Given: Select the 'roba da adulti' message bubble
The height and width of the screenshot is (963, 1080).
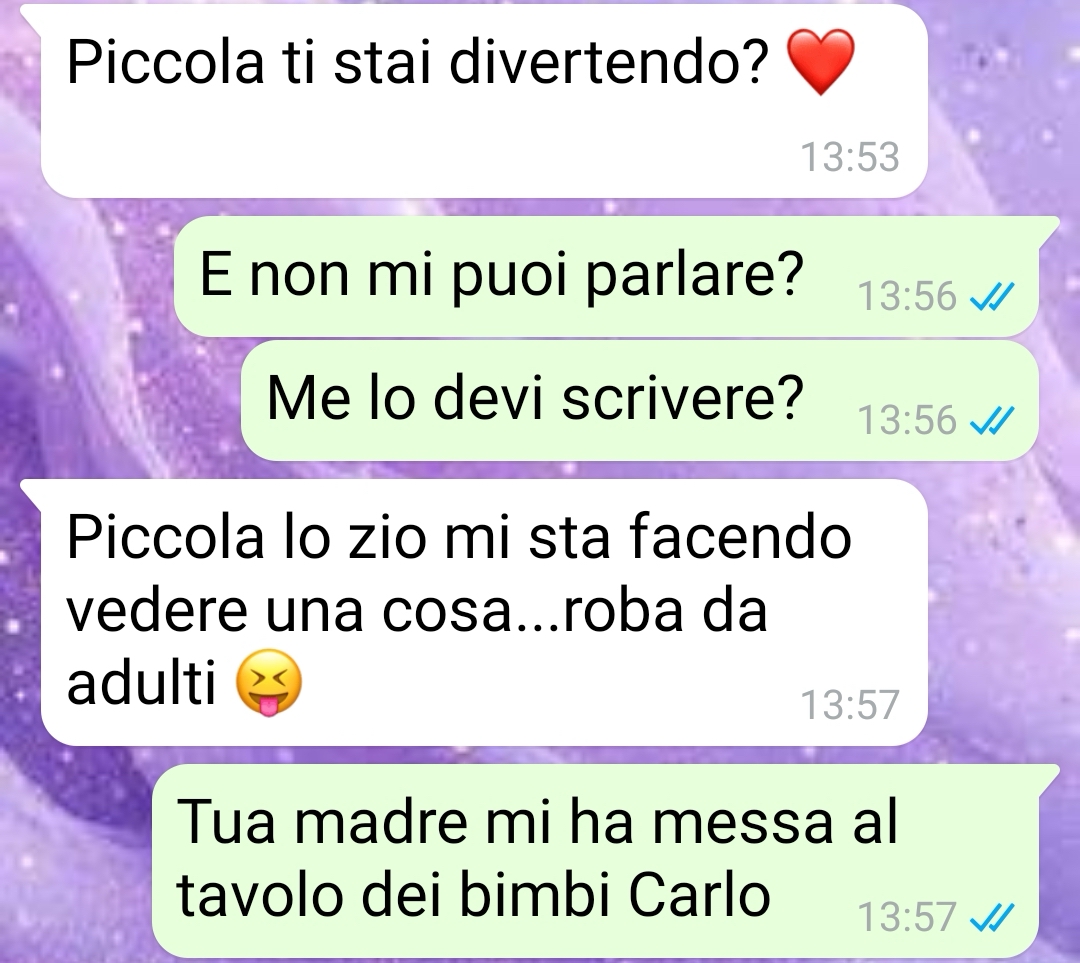Looking at the screenshot, I should pyautogui.click(x=484, y=613).
